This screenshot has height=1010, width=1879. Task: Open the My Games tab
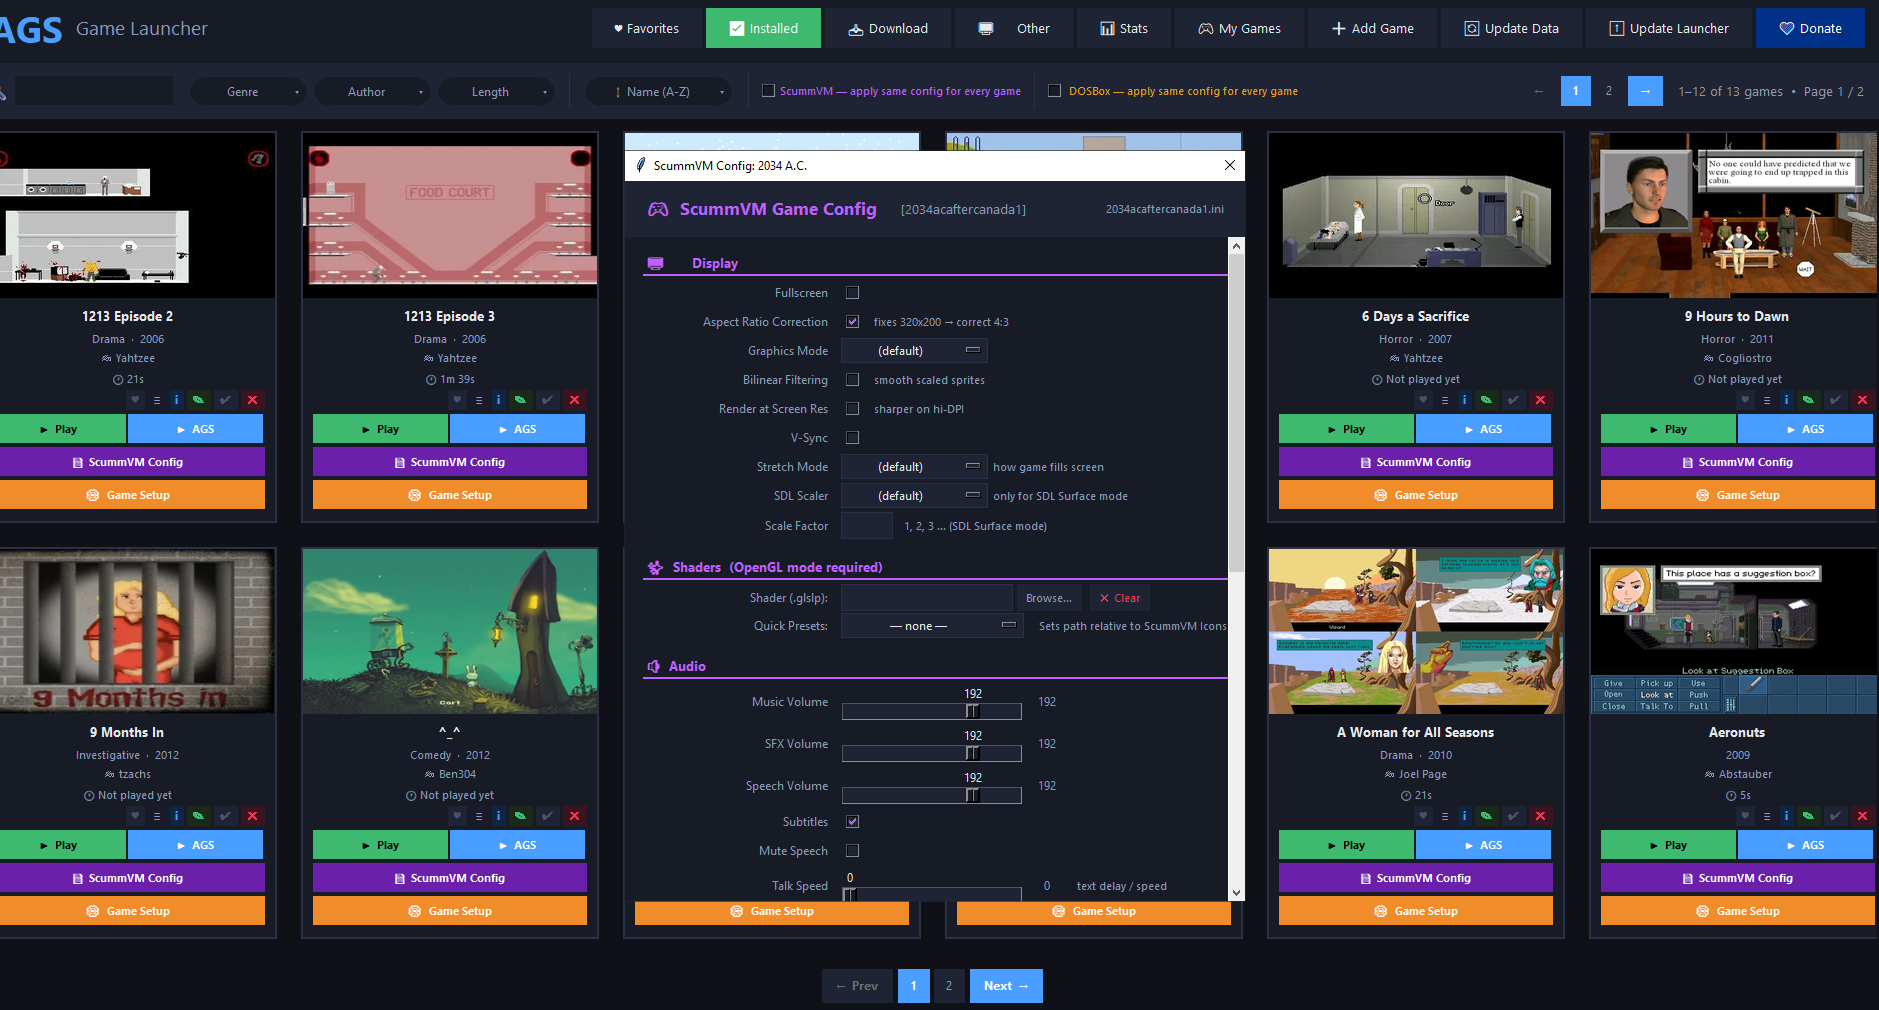coord(1240,28)
